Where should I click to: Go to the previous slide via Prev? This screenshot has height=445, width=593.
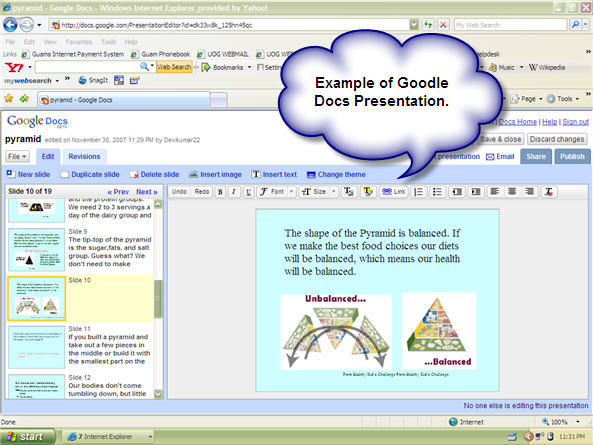(118, 192)
